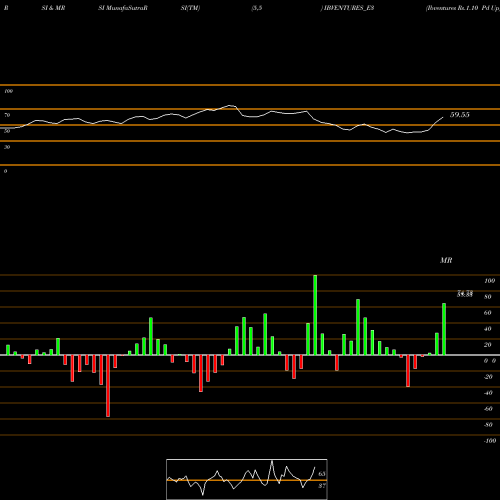Click the 'SI & MR' header text
The image size is (500, 500).
coord(53,8)
